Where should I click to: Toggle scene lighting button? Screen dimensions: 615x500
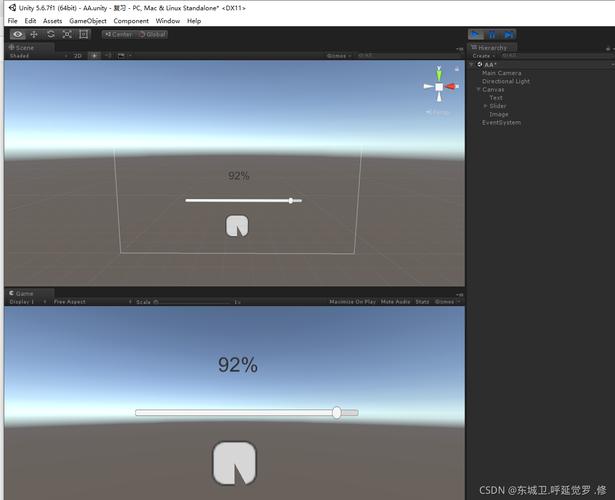coord(95,56)
